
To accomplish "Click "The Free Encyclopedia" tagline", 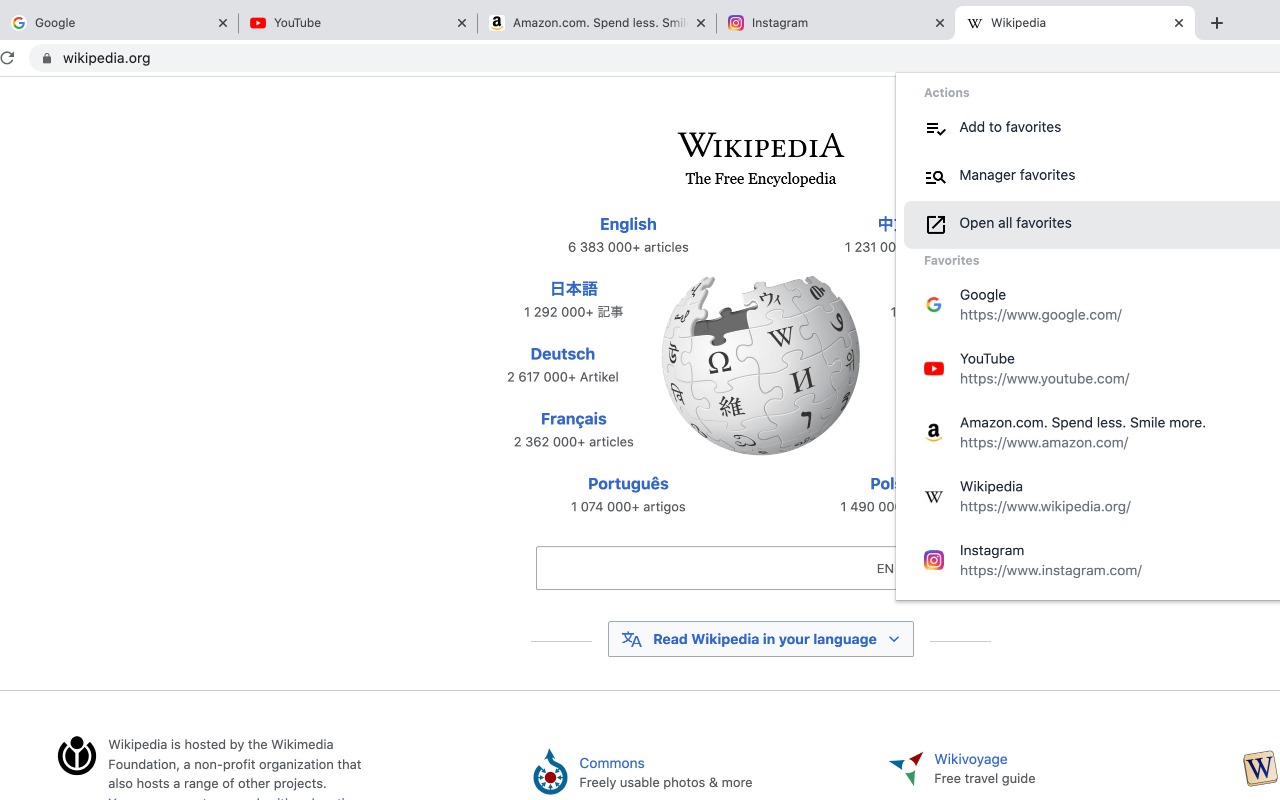I will (x=761, y=179).
